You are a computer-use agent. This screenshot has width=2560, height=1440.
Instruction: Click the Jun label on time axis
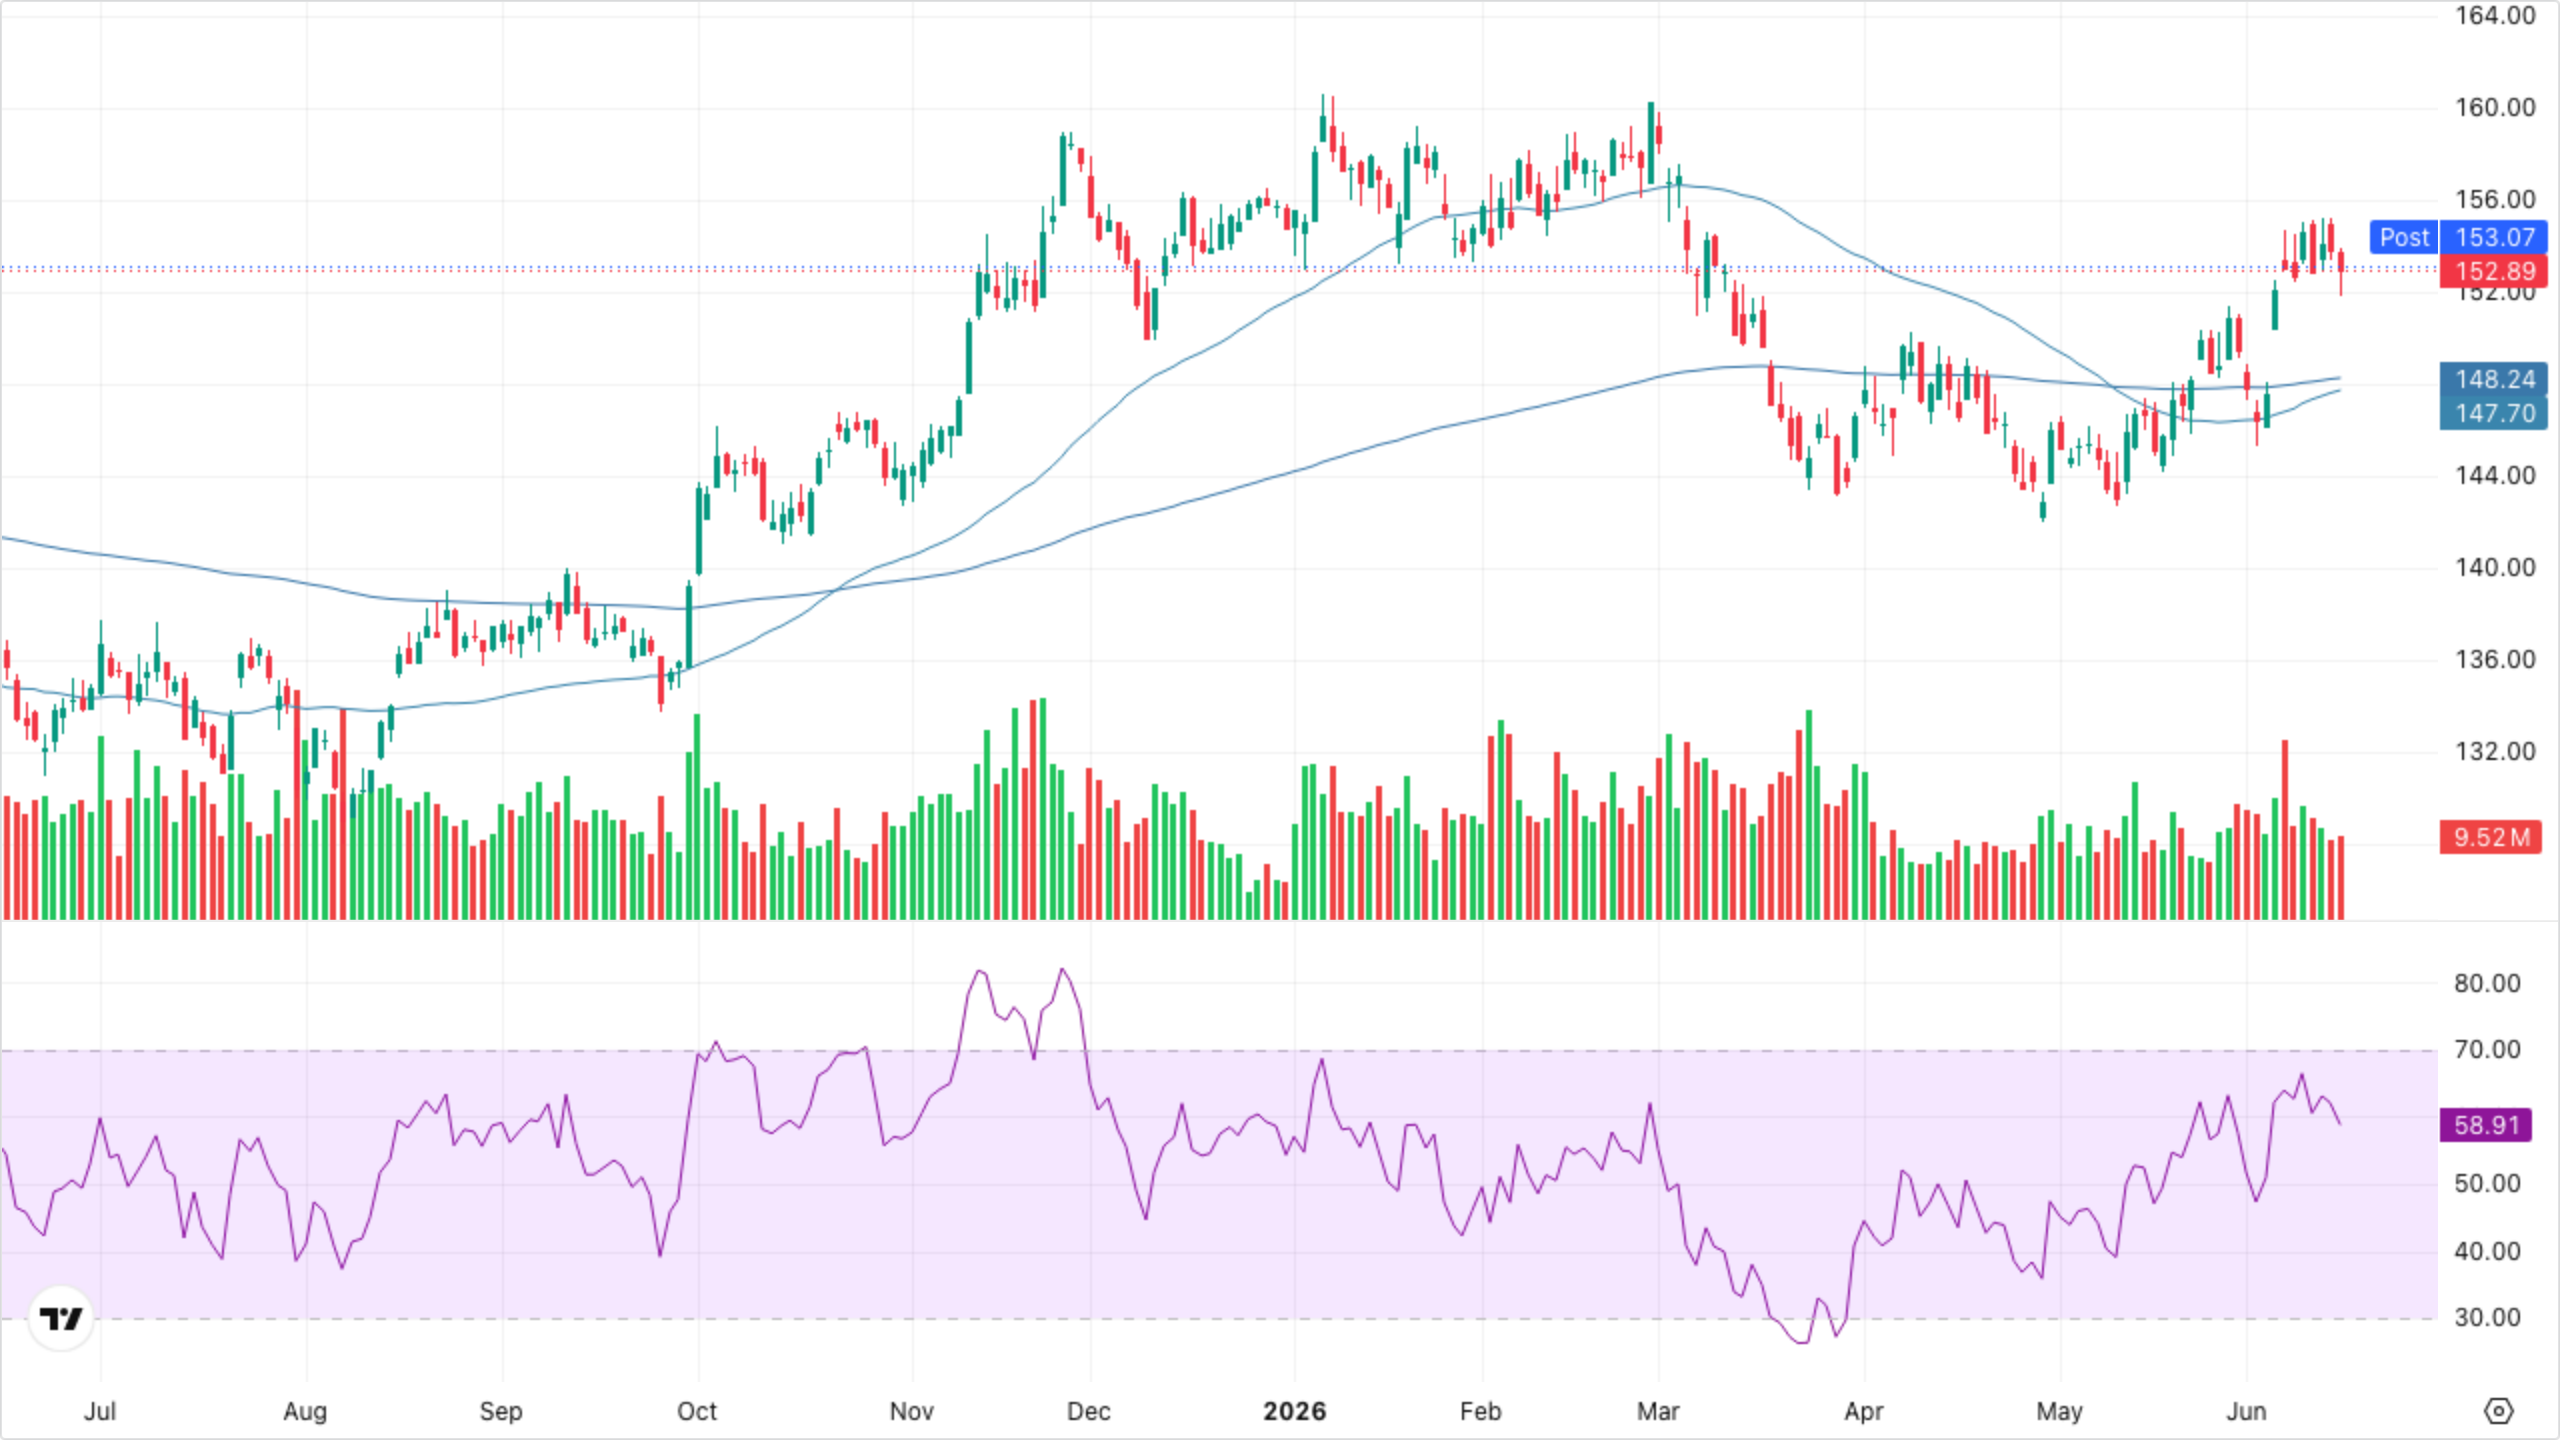click(2246, 1411)
